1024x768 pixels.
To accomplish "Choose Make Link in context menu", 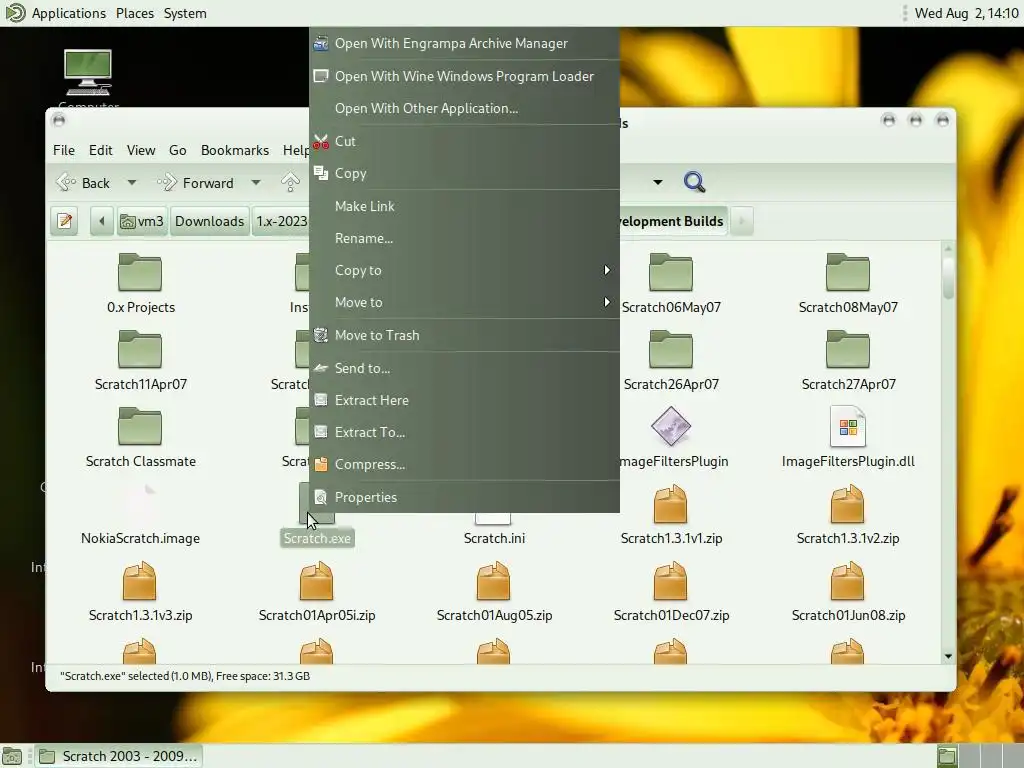I will pyautogui.click(x=464, y=206).
